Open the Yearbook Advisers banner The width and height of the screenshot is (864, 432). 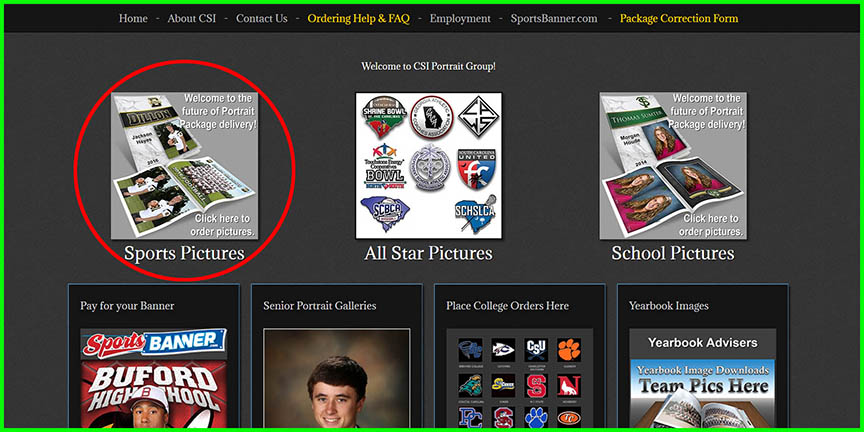703,343
